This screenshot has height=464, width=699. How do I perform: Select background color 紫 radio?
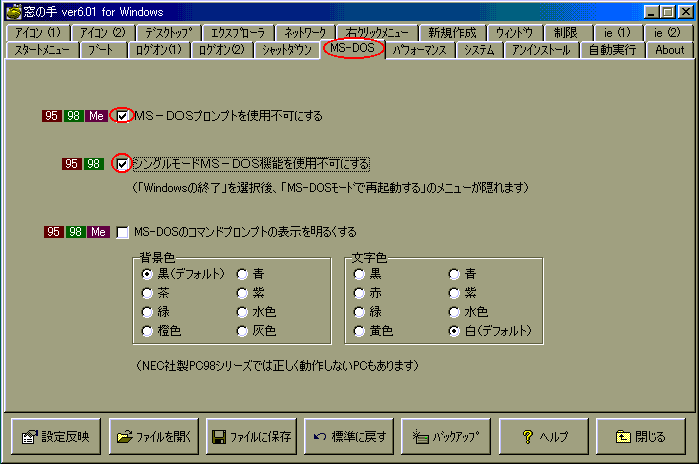tap(242, 293)
